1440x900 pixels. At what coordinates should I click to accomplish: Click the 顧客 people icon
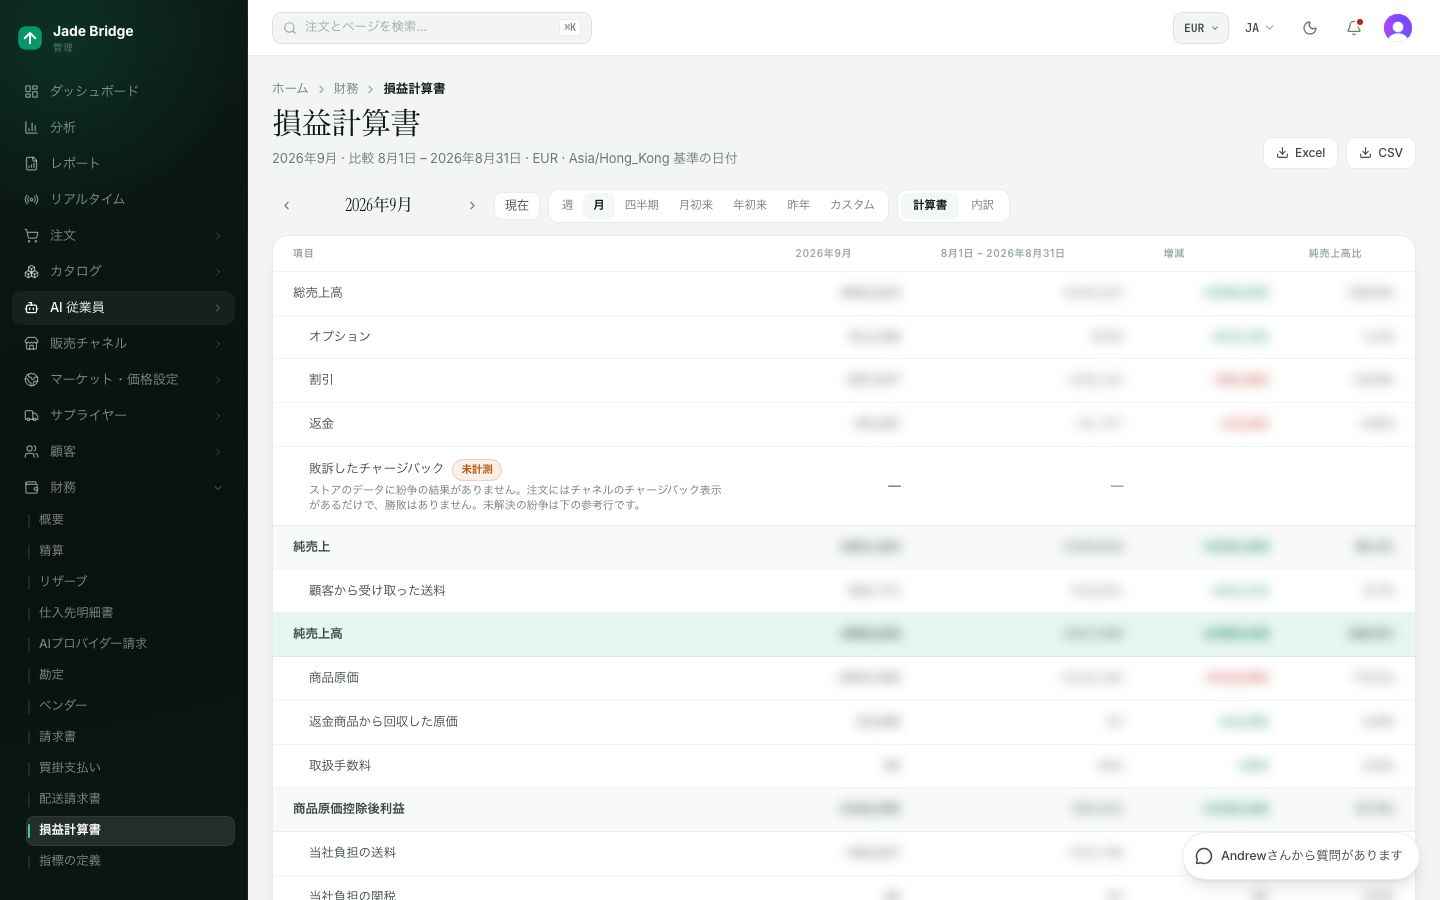[31, 451]
